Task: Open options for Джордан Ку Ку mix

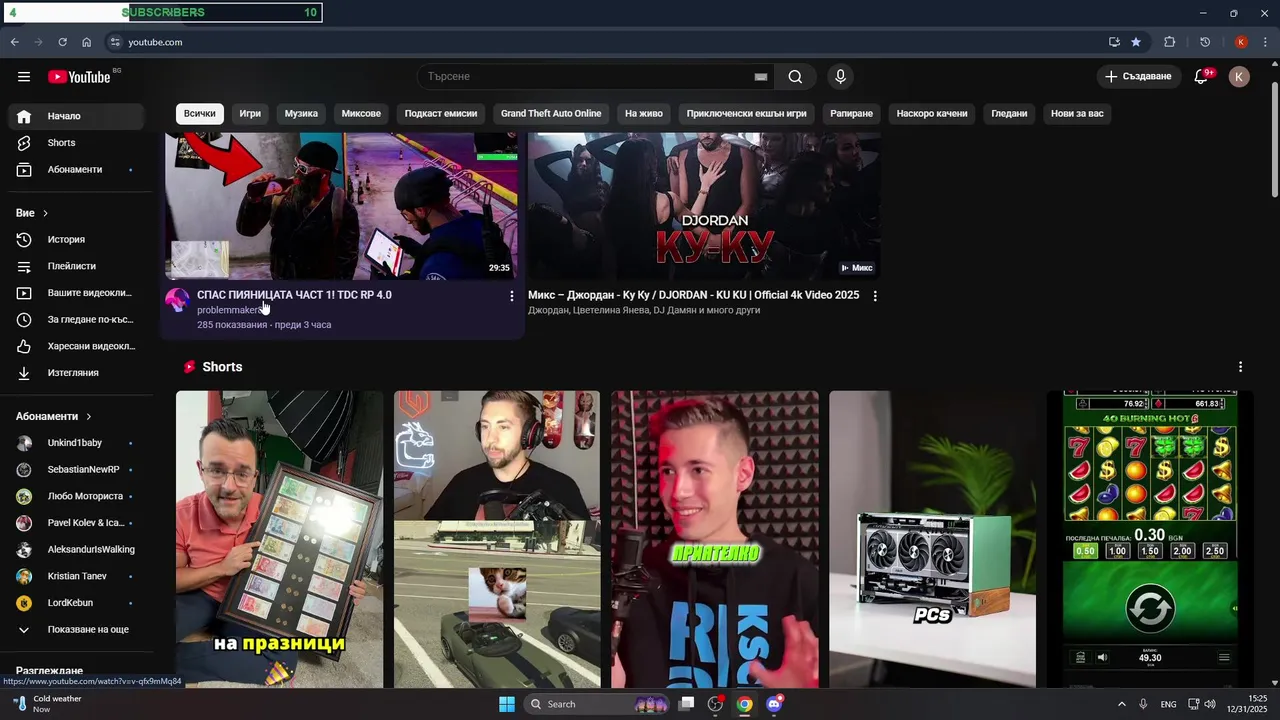Action: tap(875, 296)
